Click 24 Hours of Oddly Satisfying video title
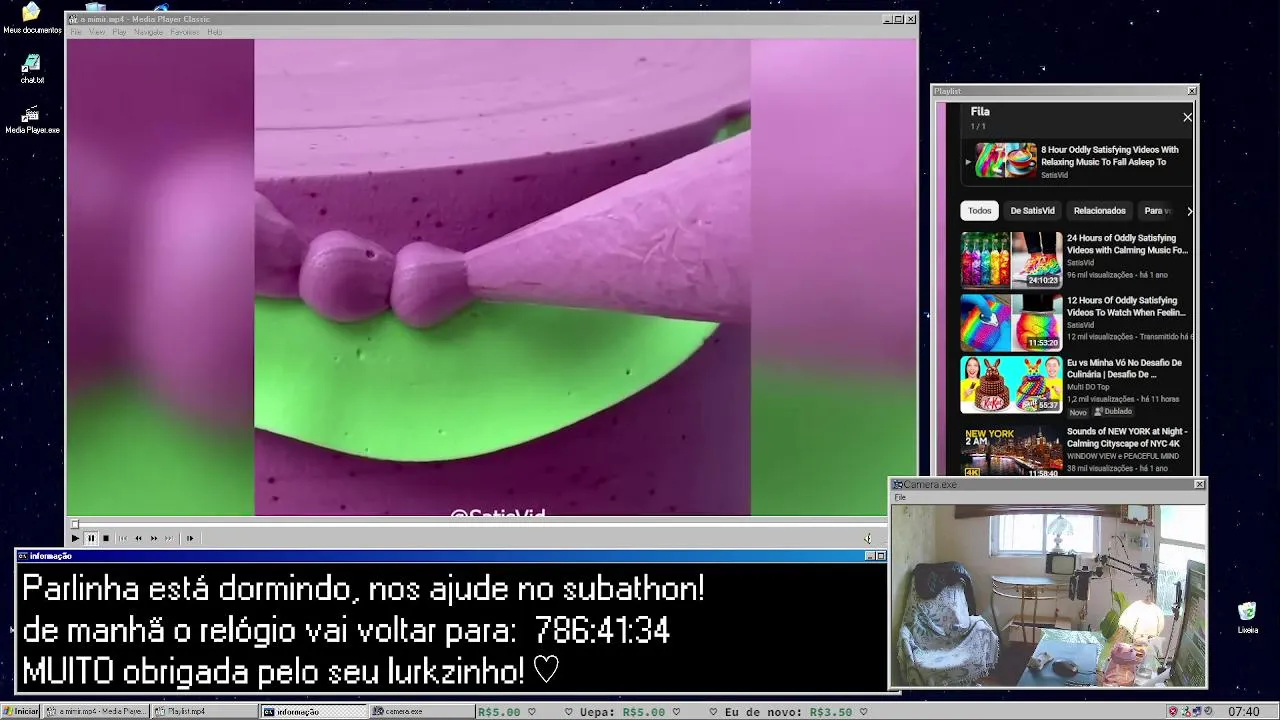 click(x=1127, y=244)
